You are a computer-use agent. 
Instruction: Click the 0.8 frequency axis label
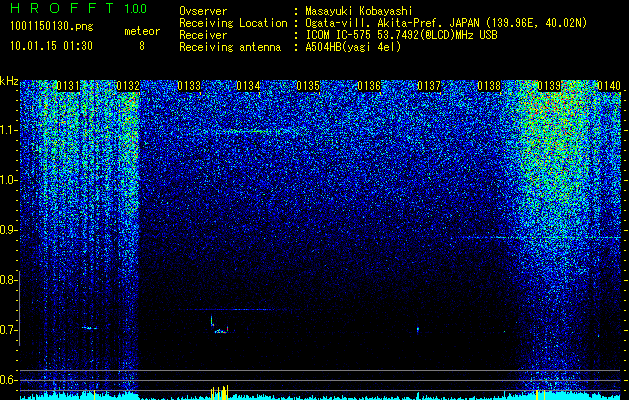click(7, 280)
